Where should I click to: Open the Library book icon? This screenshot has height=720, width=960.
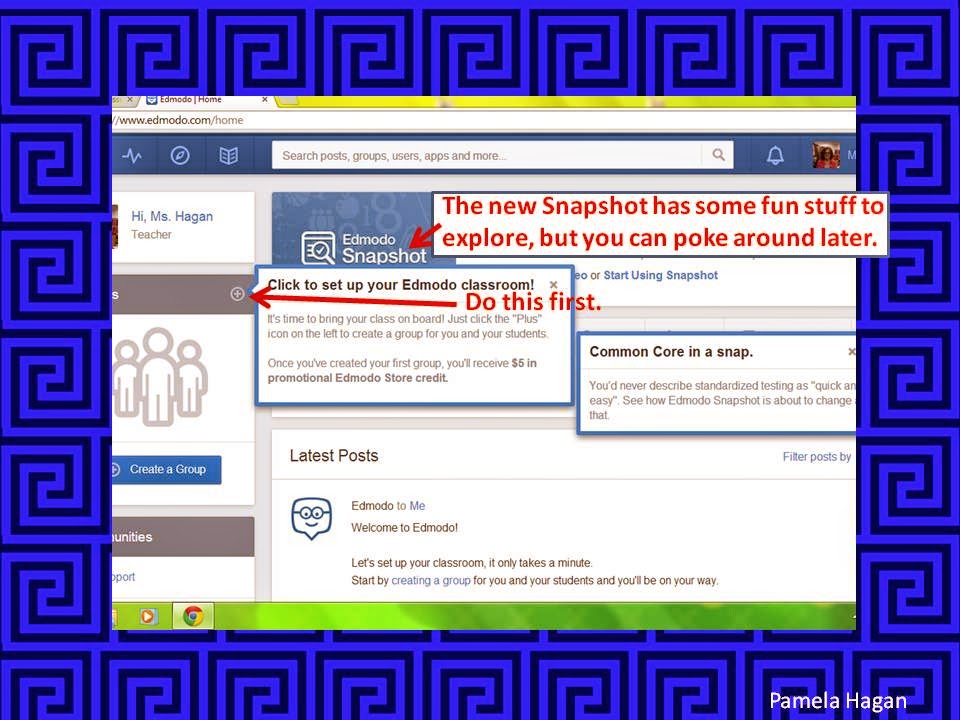(228, 156)
